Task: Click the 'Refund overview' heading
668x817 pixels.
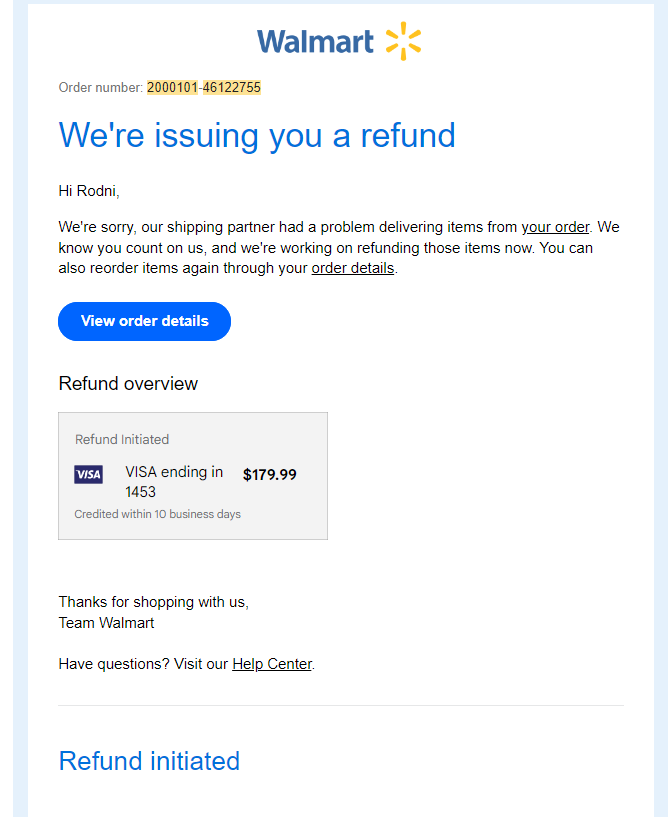Action: pos(128,383)
